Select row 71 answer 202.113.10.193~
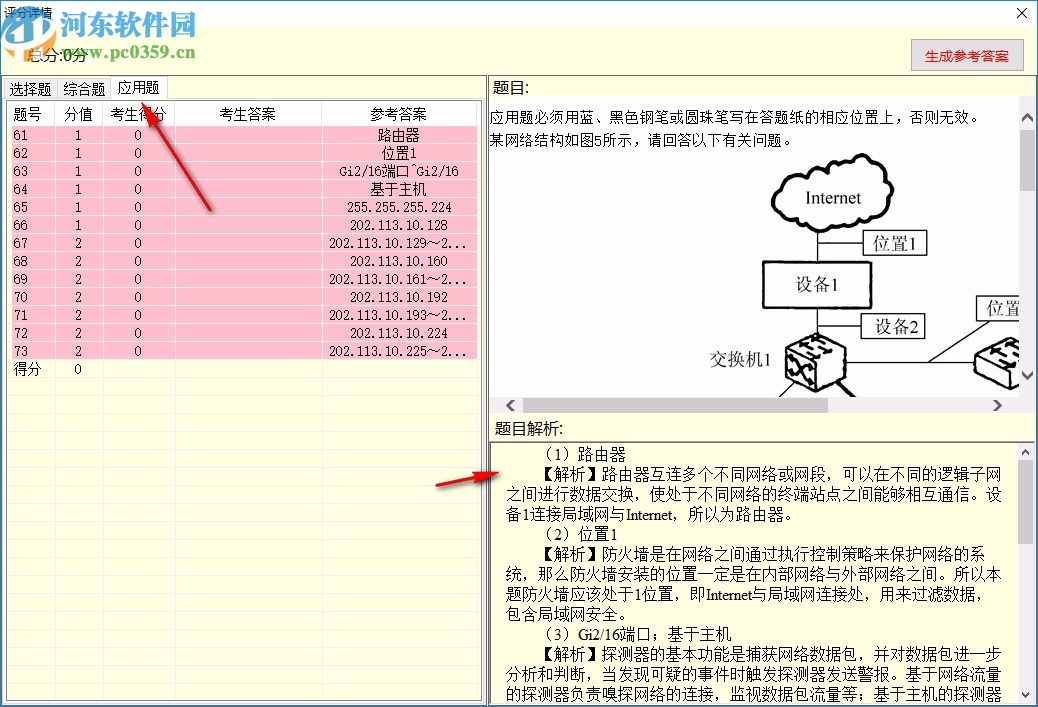The image size is (1038, 707). [x=244, y=315]
